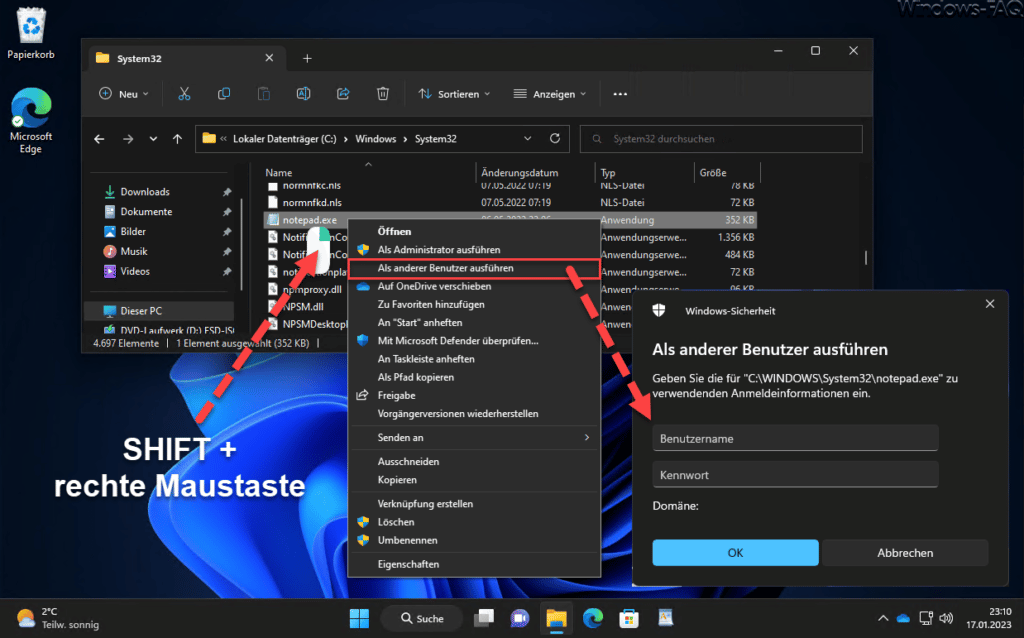Close the System32 tab
The image size is (1024, 638).
click(x=269, y=58)
